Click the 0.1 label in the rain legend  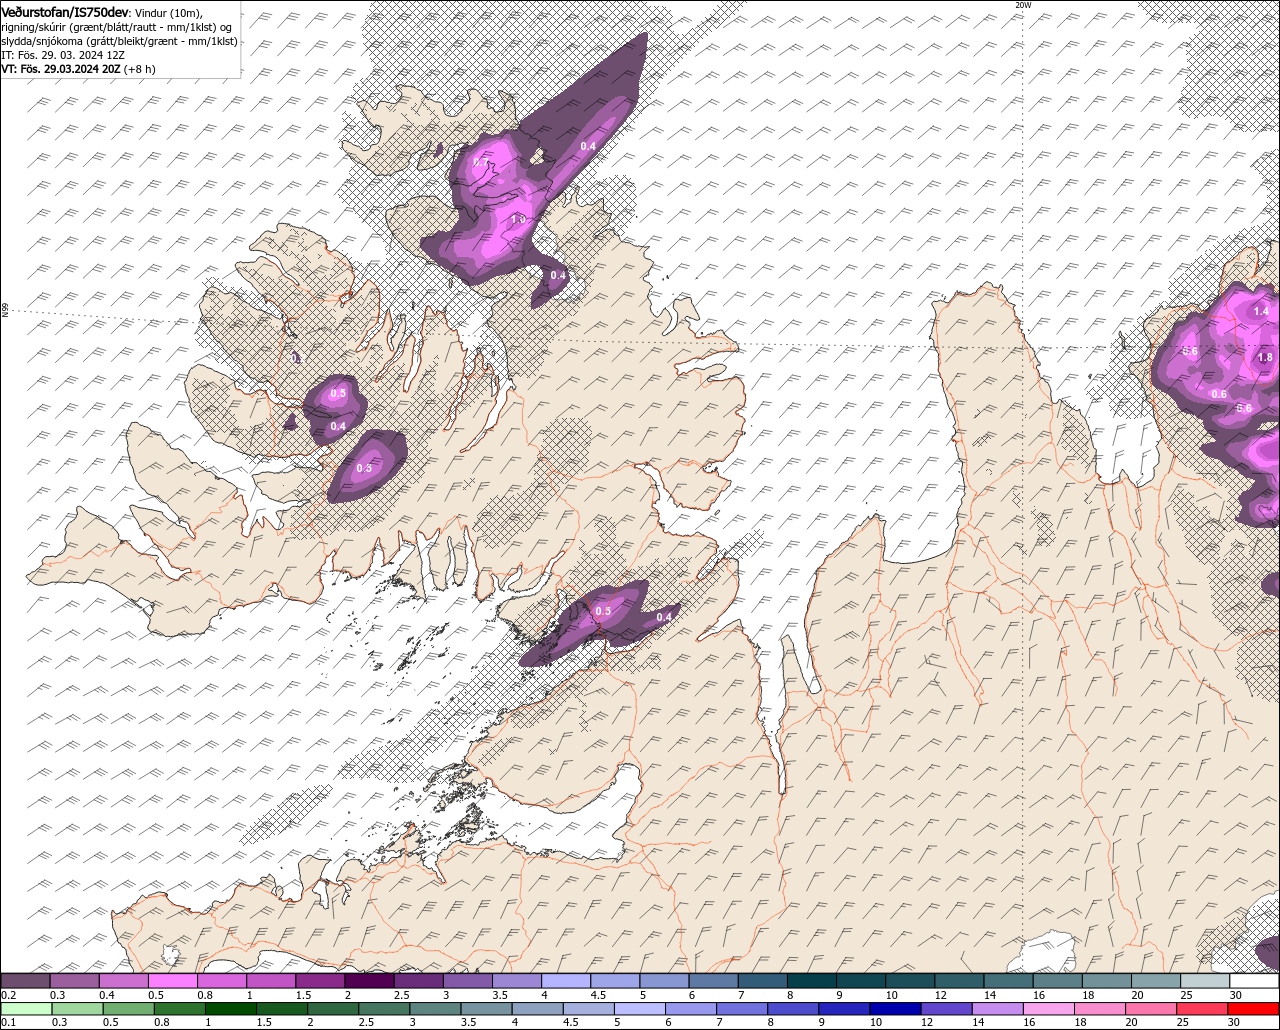click(x=8, y=1022)
